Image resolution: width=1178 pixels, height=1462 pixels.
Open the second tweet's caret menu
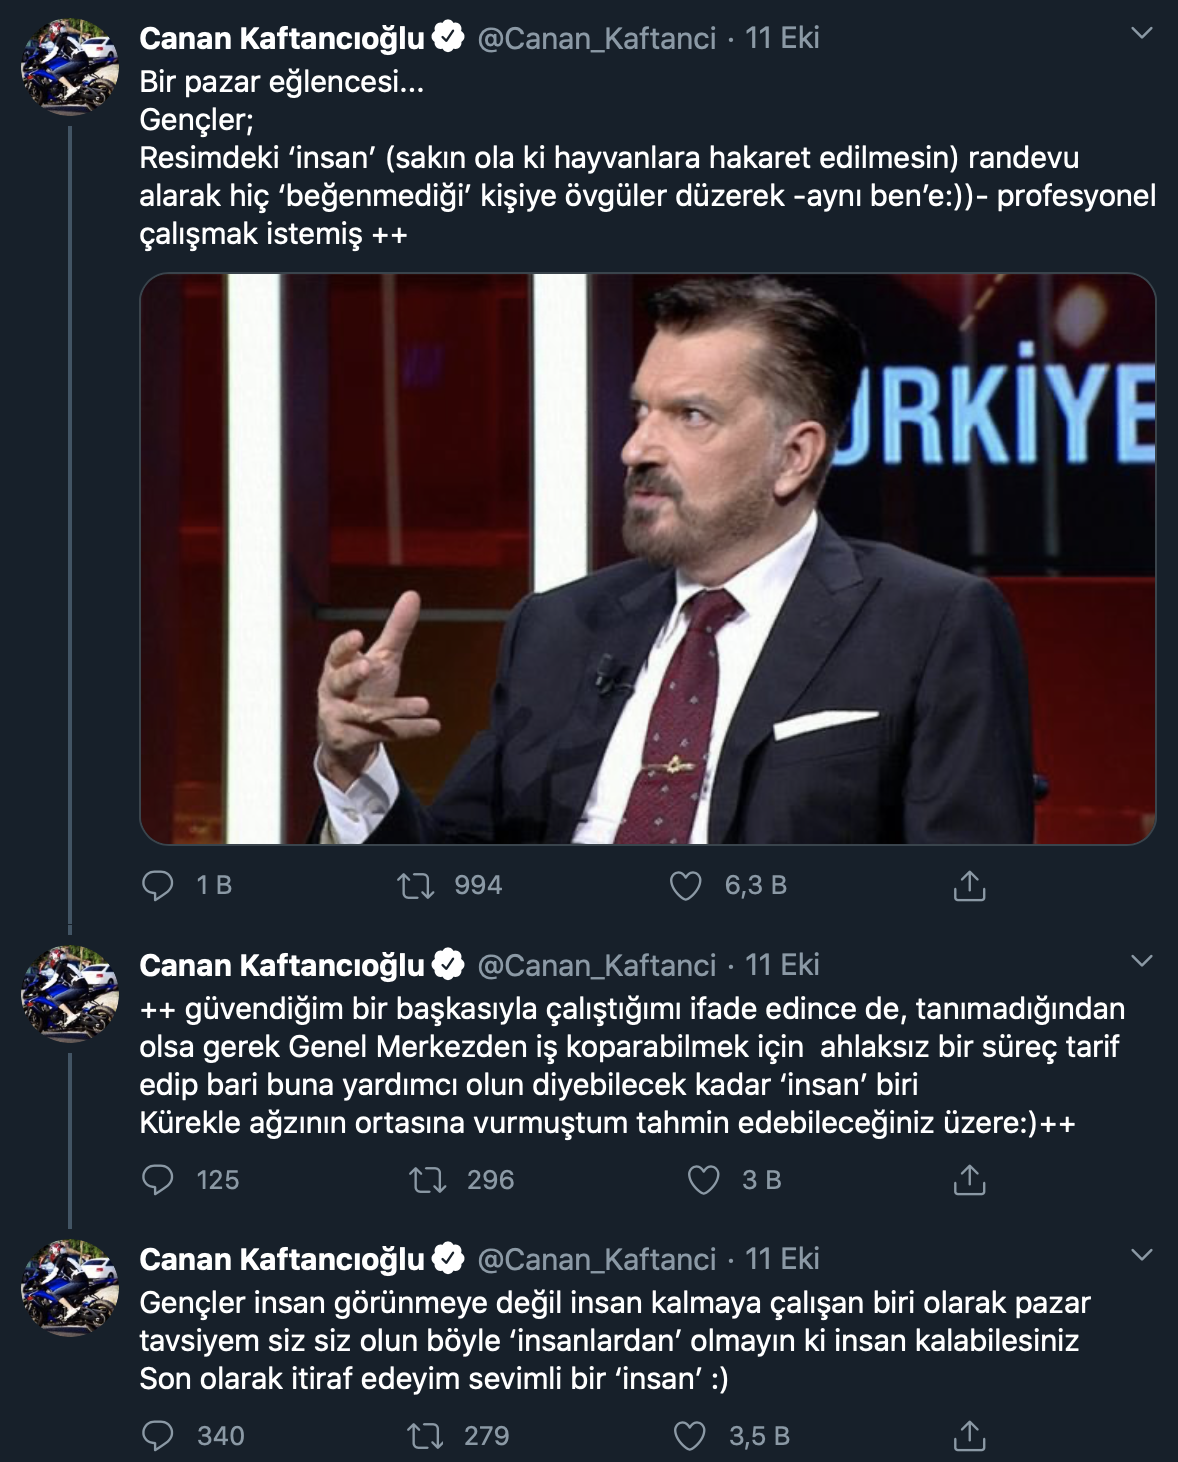(x=1140, y=963)
